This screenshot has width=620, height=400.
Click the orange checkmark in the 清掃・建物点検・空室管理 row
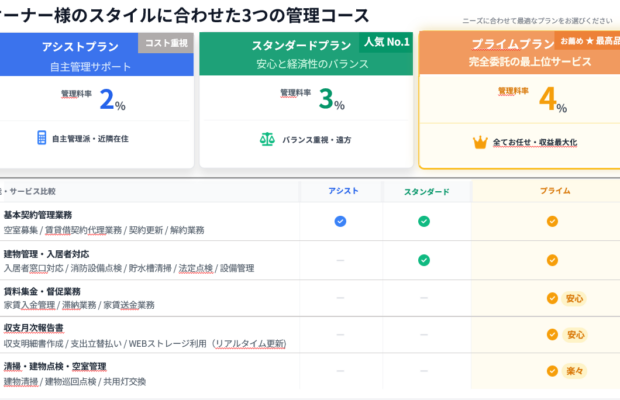pos(552,371)
